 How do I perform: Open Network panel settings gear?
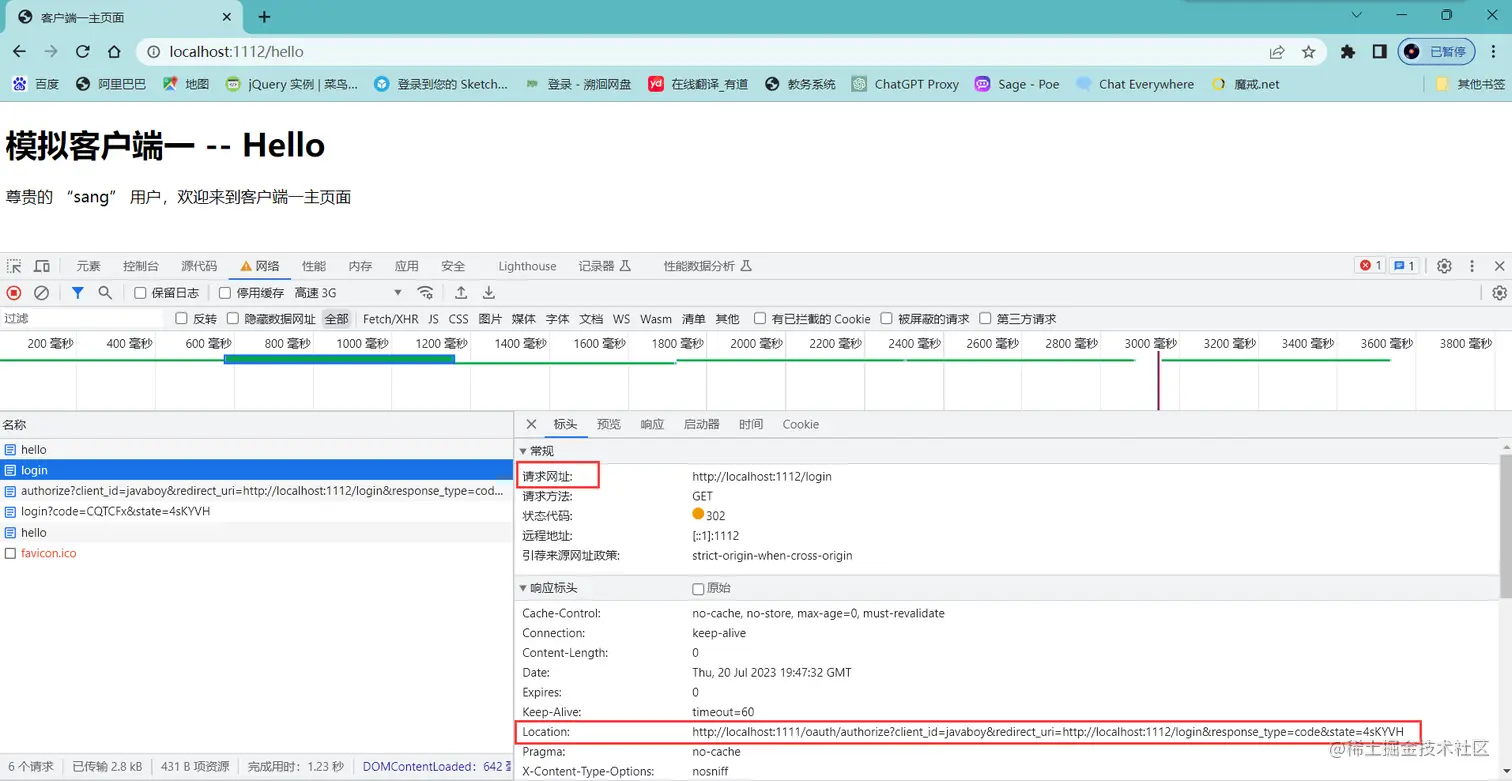1499,293
